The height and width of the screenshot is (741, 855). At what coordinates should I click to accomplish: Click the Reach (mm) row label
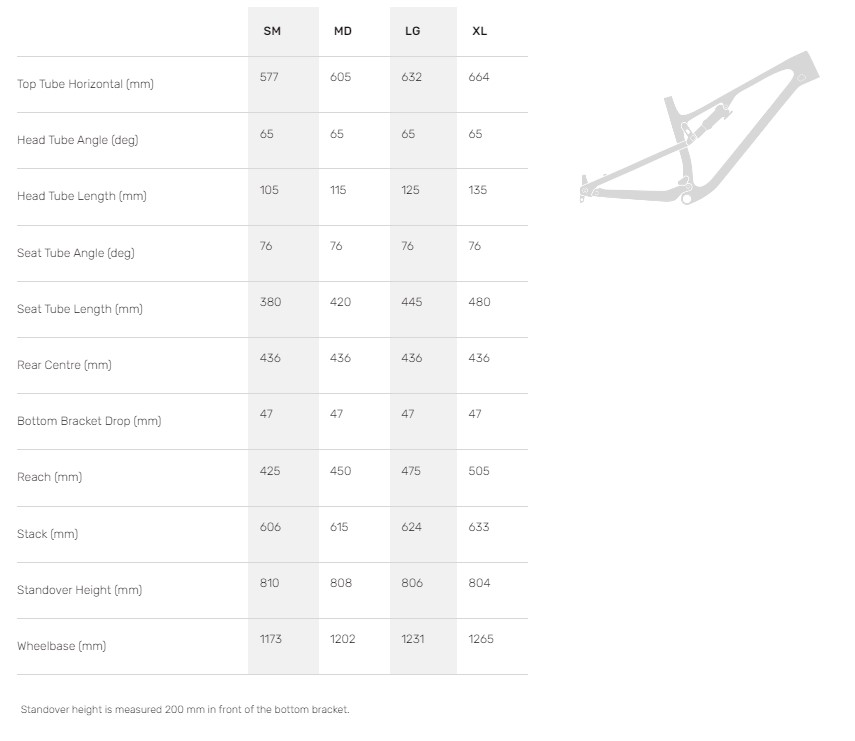(x=49, y=477)
